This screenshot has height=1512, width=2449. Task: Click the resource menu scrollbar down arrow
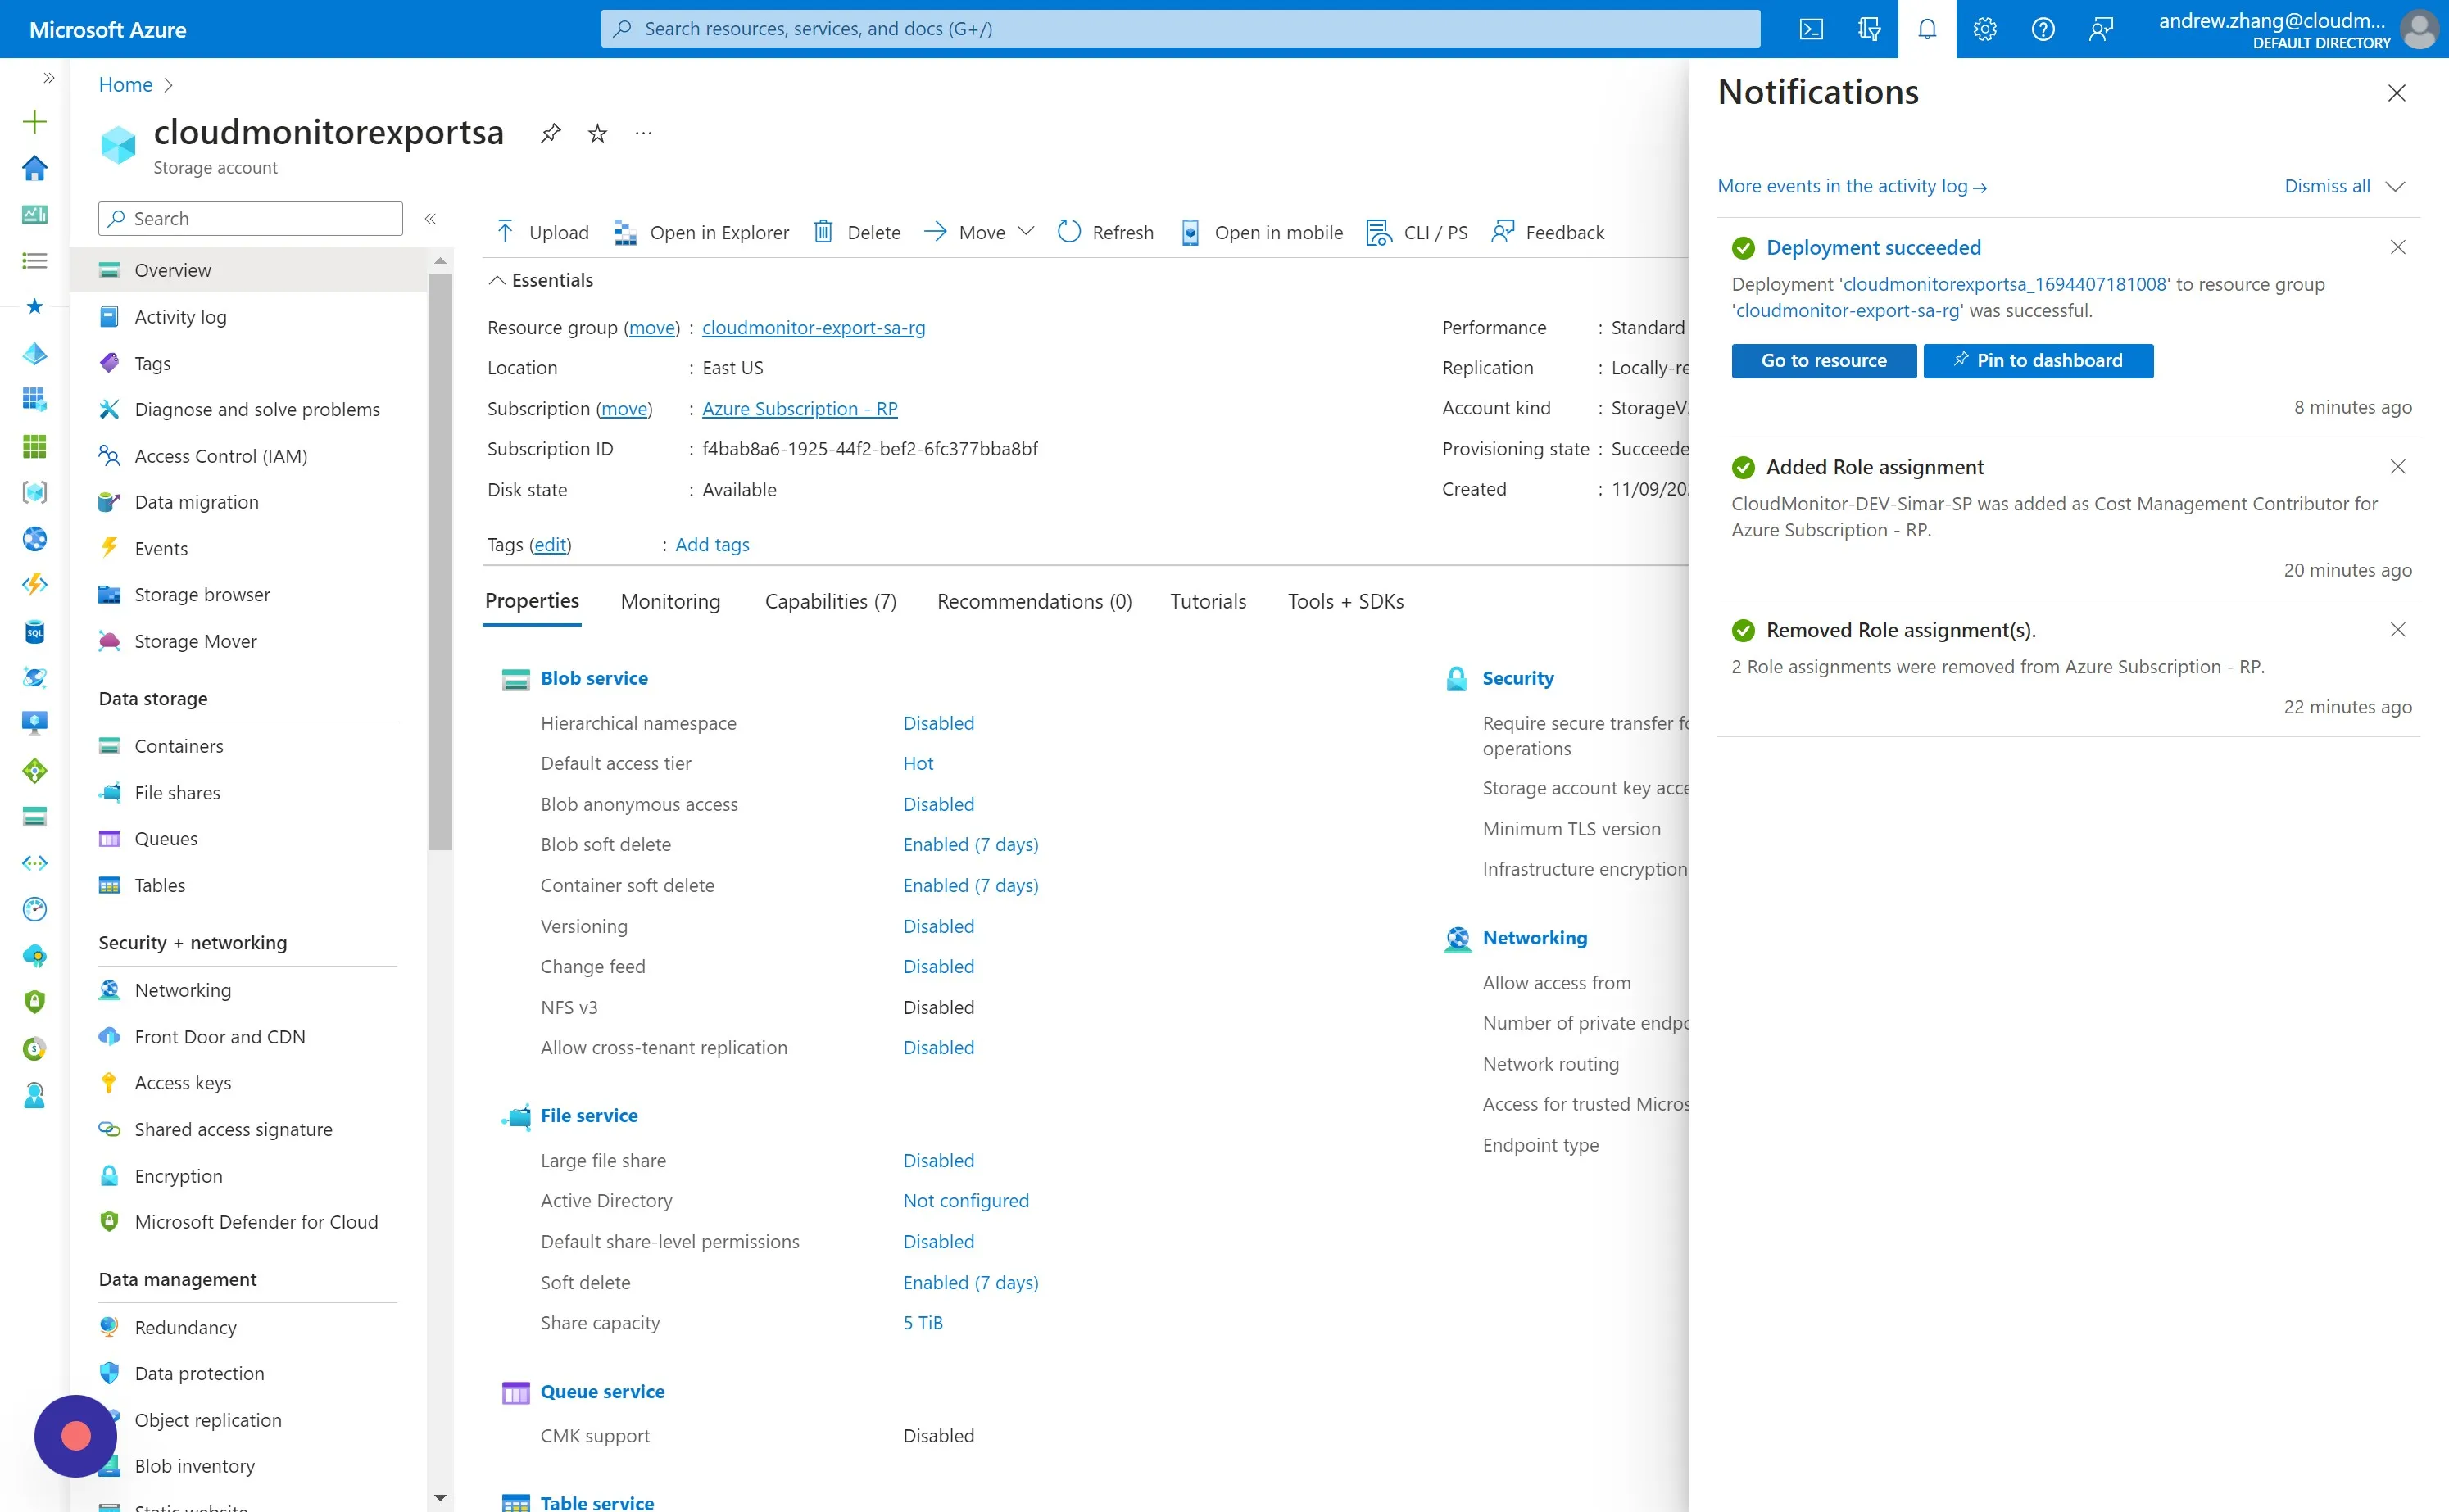440,1498
